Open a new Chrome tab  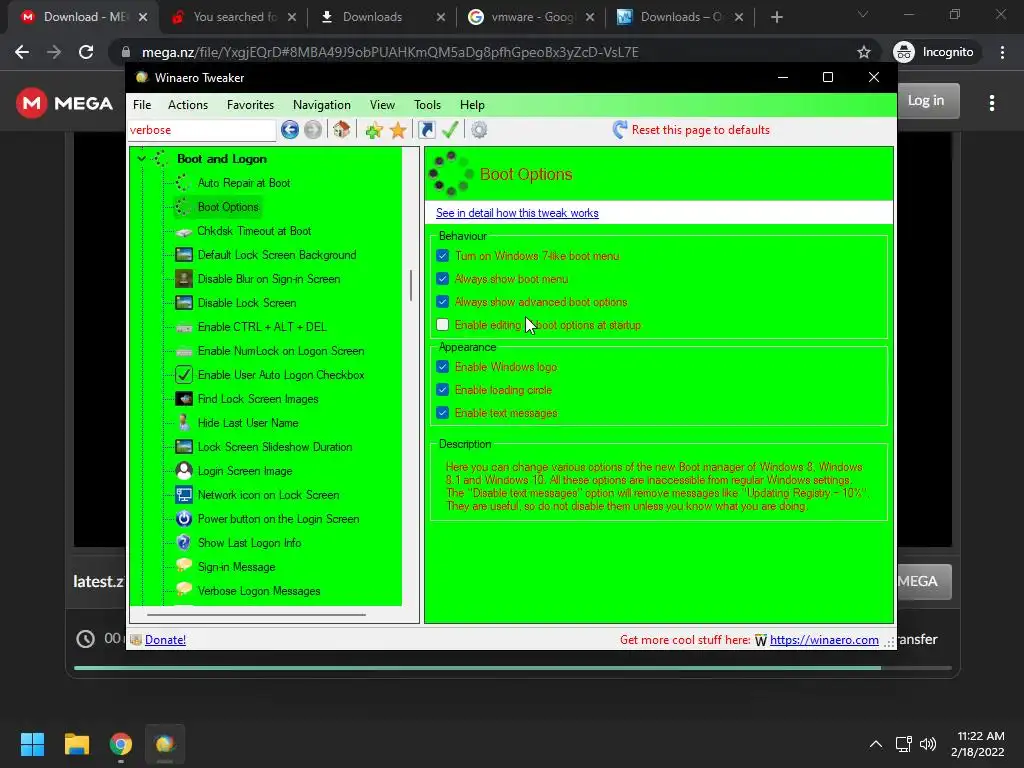coord(776,17)
